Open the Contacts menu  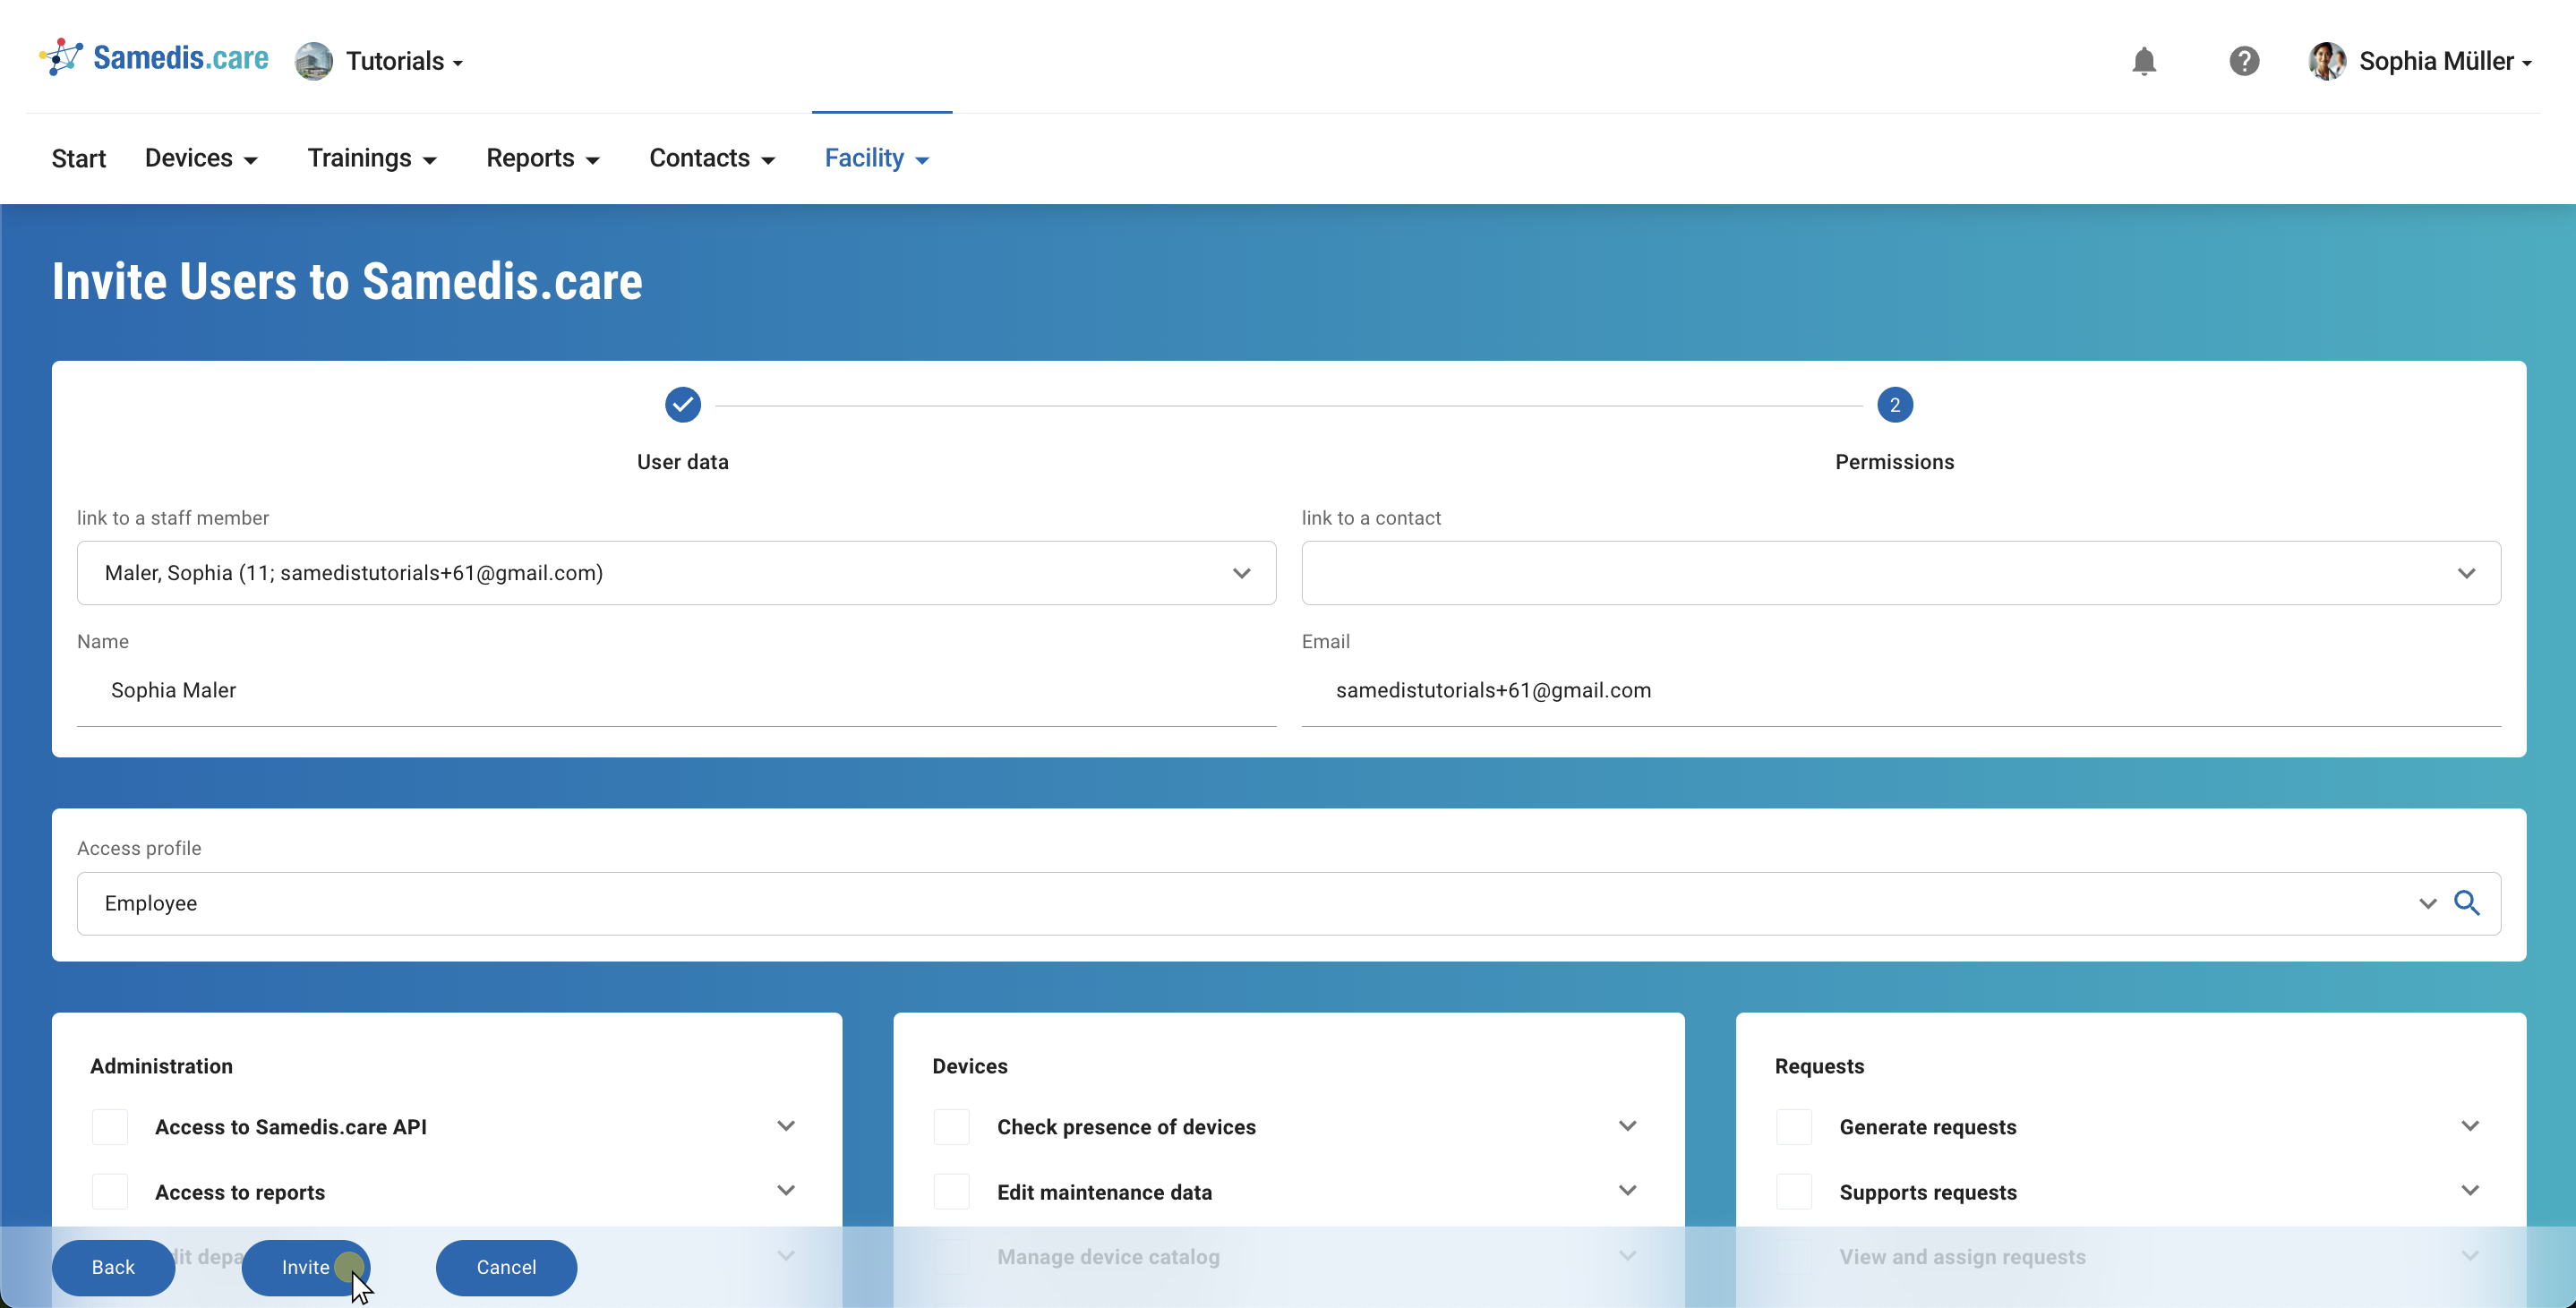click(712, 158)
